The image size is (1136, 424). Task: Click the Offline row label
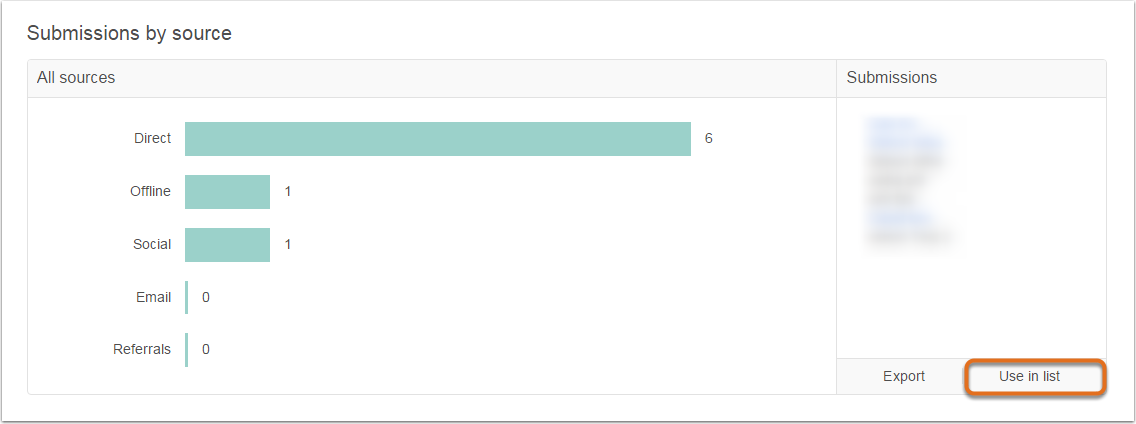click(151, 191)
